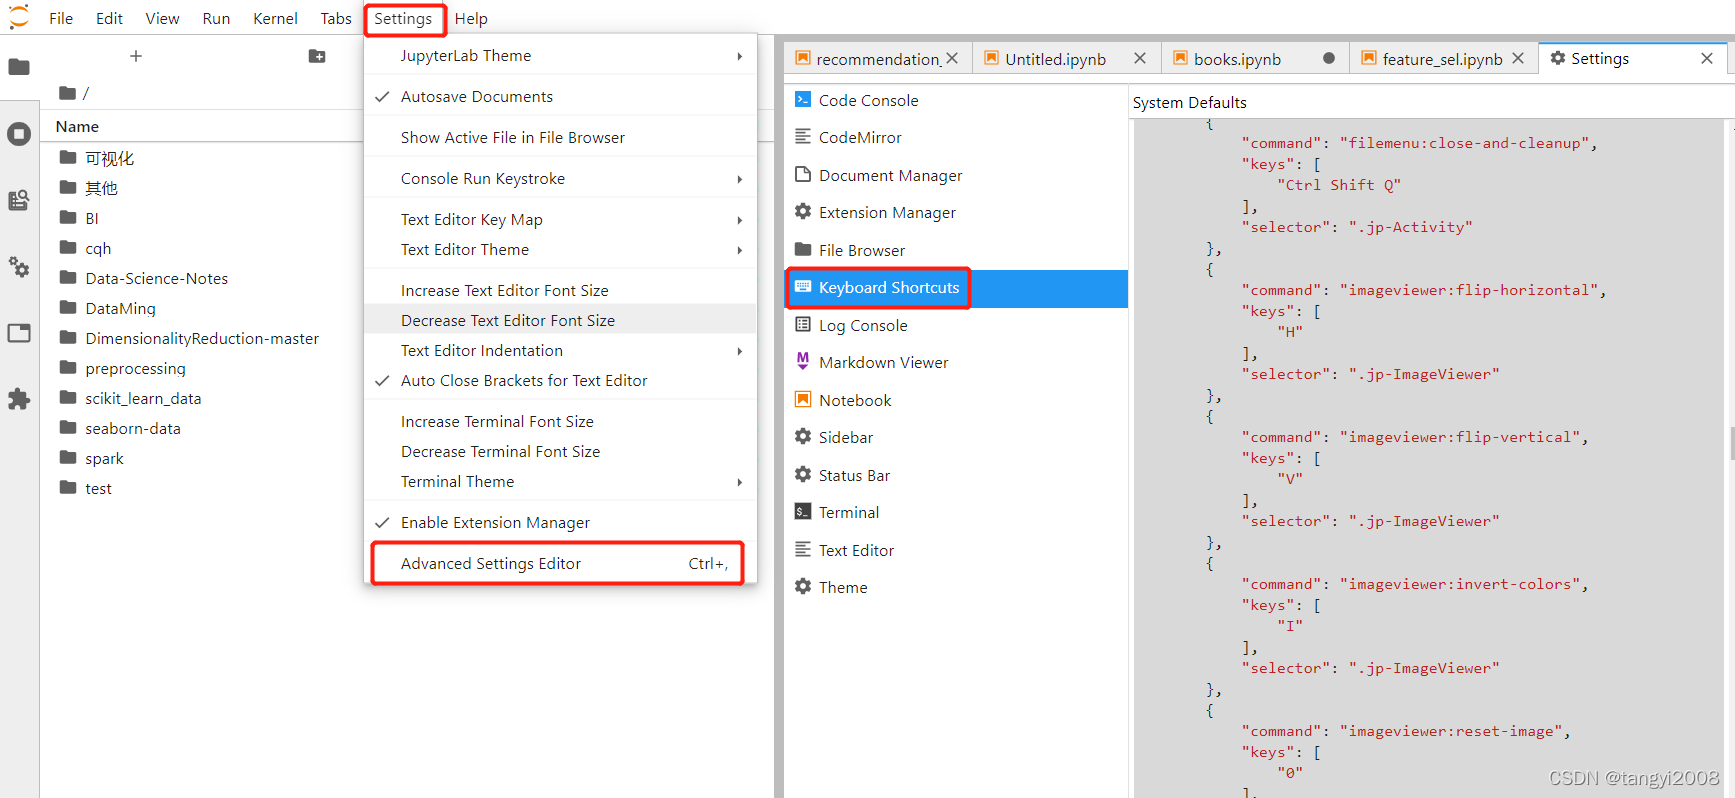
Task: Toggle Auto Close Brackets for Text Editor
Action: (560, 380)
